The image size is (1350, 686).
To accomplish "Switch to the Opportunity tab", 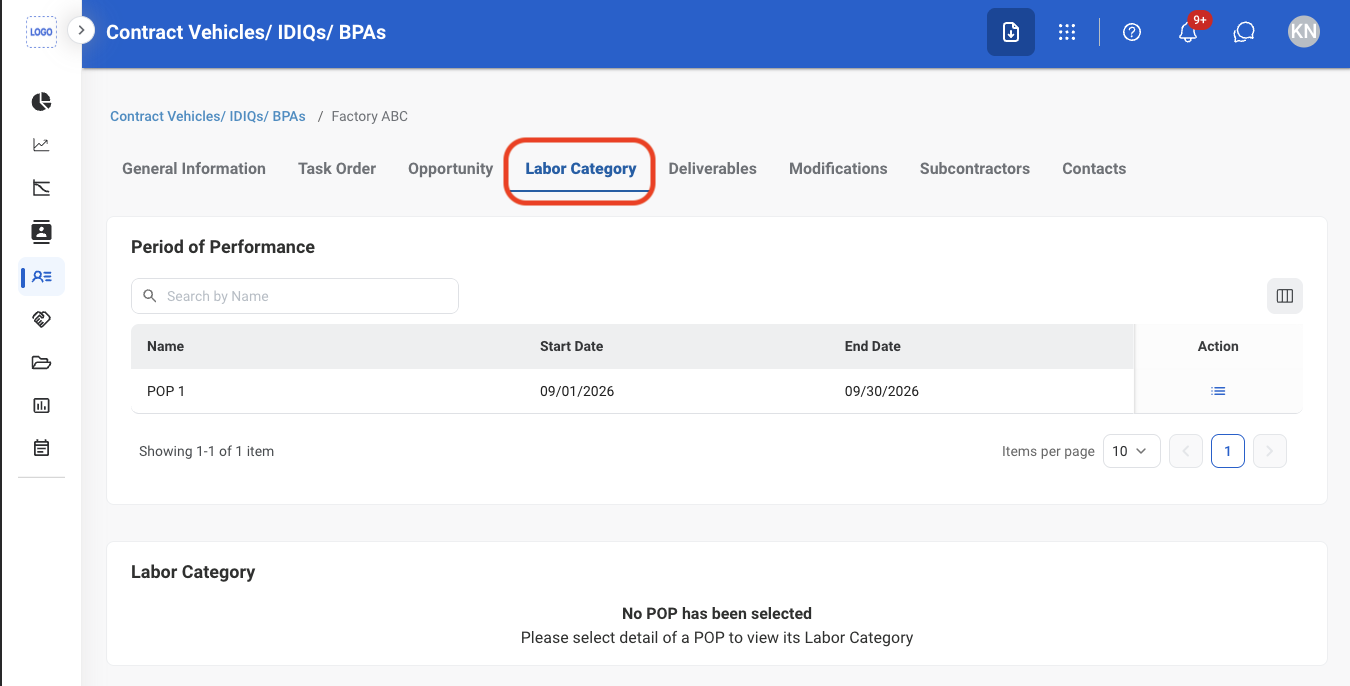I will click(x=451, y=169).
